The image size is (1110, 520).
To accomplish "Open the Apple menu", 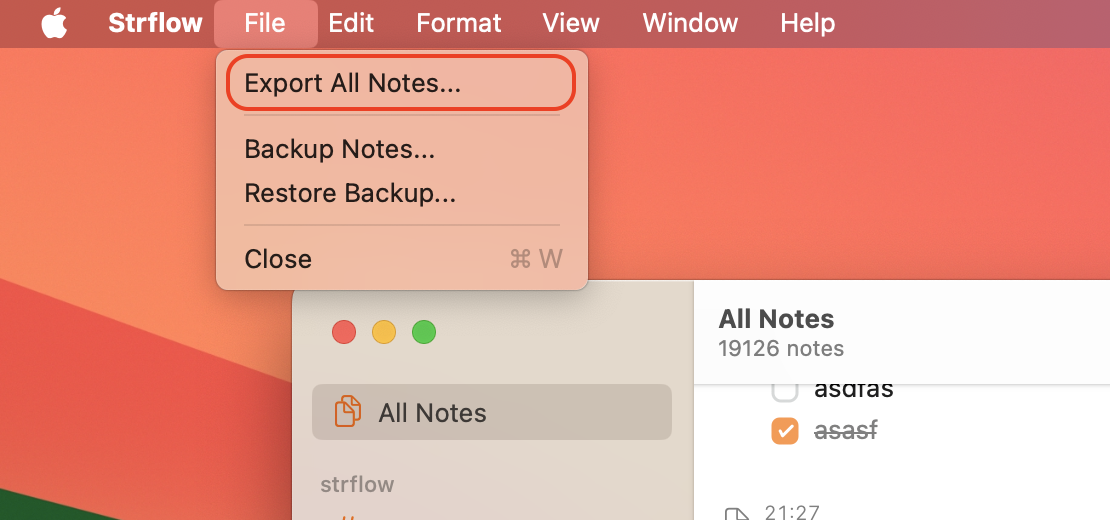I will click(54, 23).
